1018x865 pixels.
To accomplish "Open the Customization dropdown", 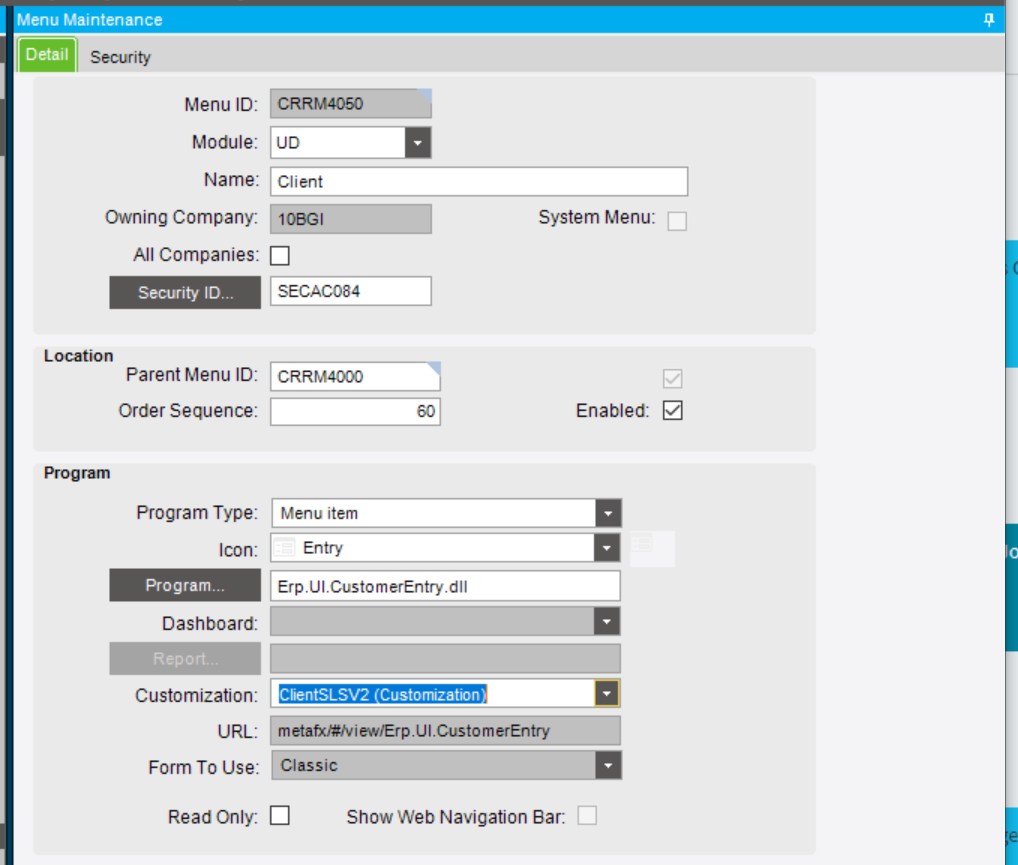I will coord(607,694).
